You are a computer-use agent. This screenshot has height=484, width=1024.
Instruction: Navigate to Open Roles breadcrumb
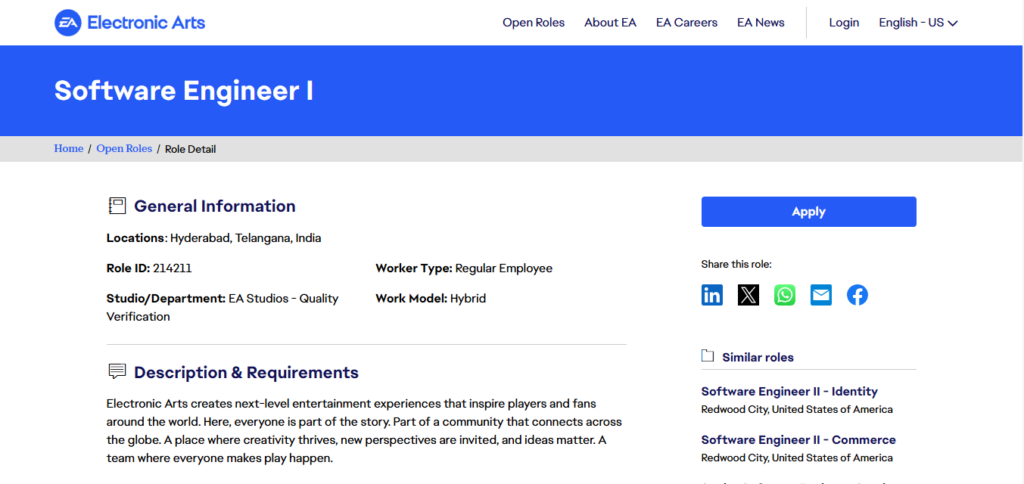[124, 149]
